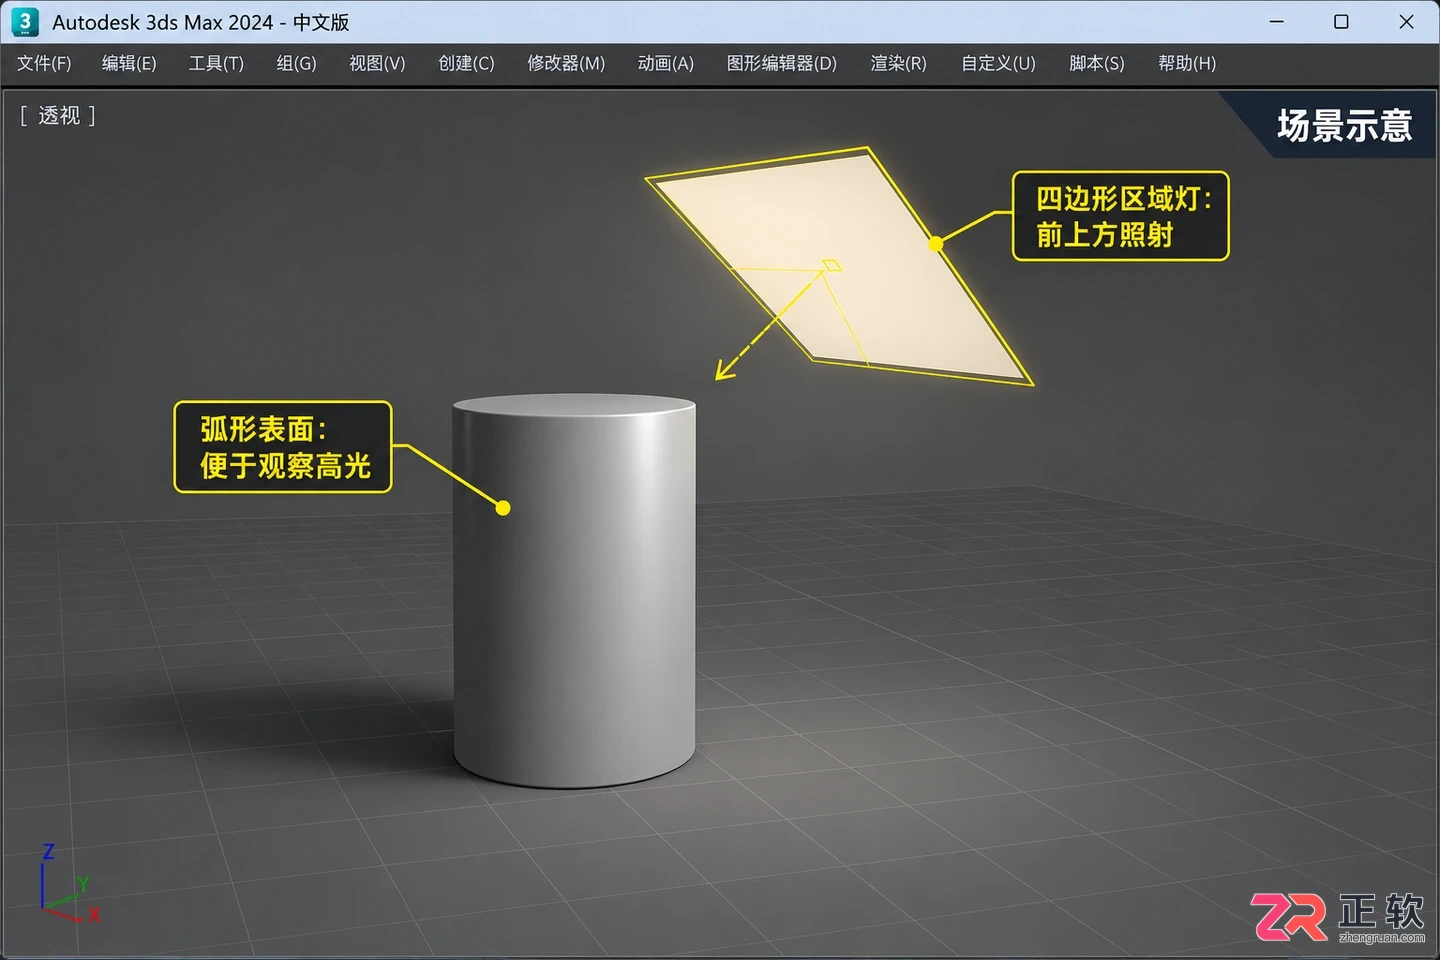The image size is (1440, 960).
Task: Open the 文件(F) menu
Action: 44,63
